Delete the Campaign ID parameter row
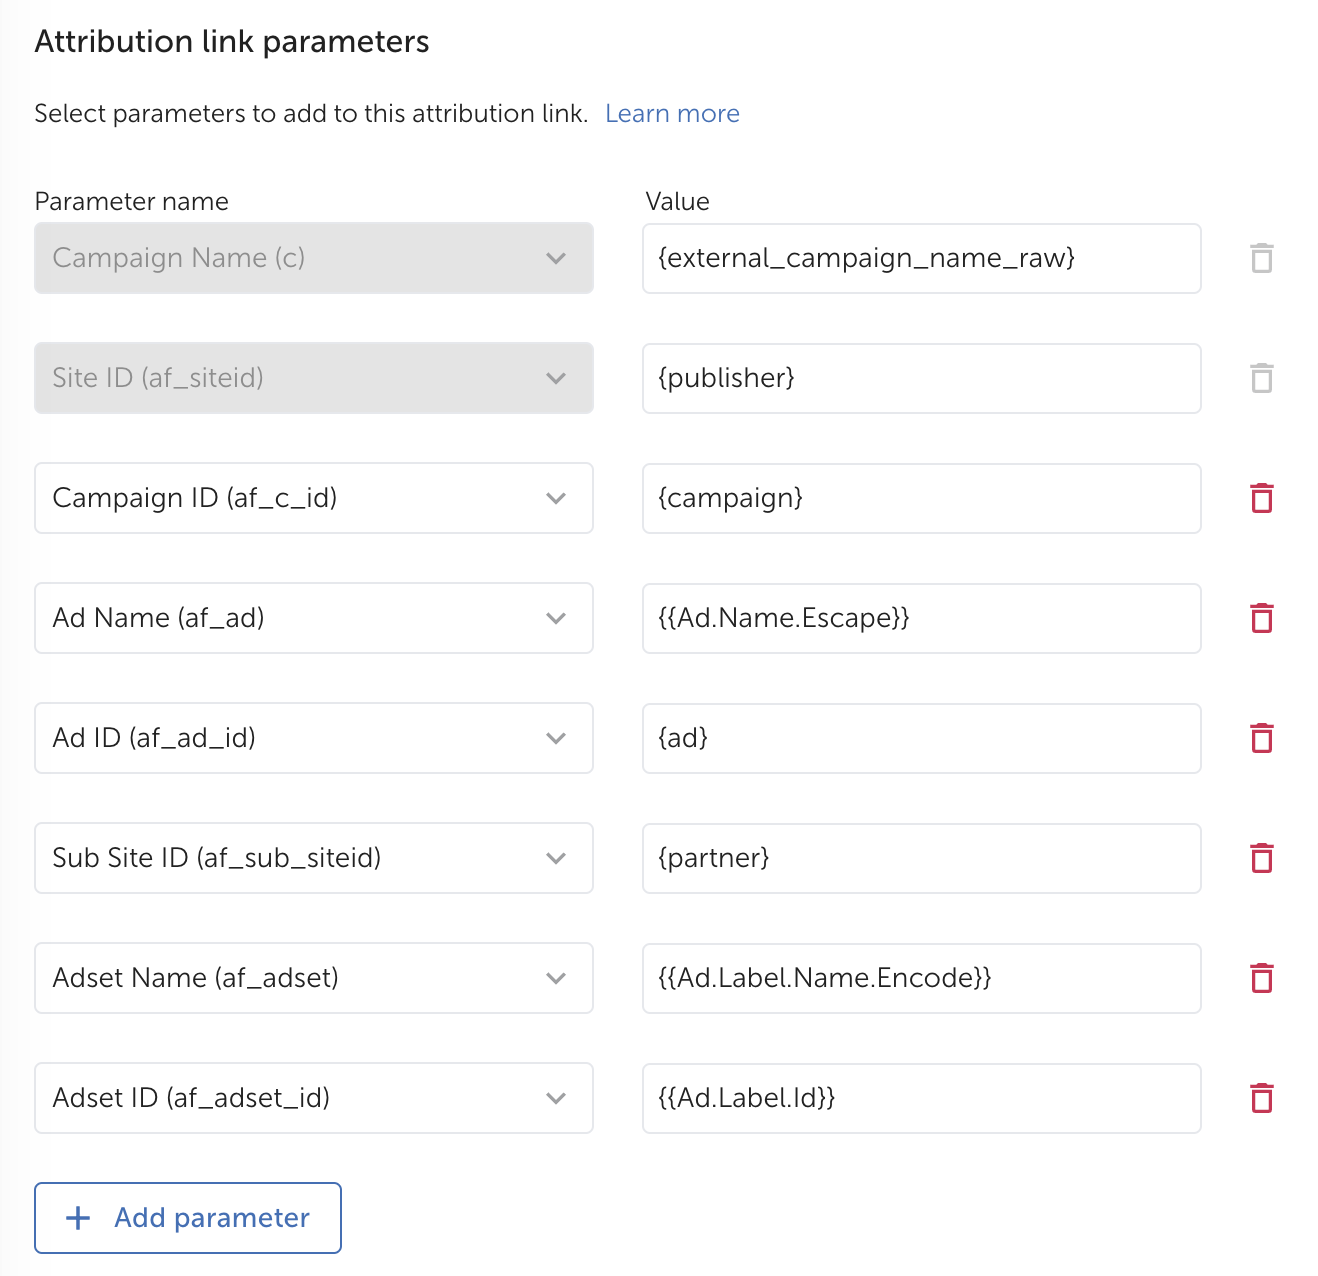 (x=1262, y=498)
